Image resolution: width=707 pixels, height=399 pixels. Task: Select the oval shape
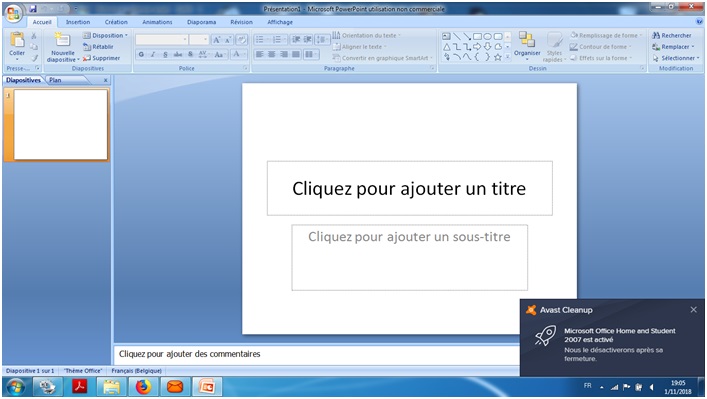[488, 36]
